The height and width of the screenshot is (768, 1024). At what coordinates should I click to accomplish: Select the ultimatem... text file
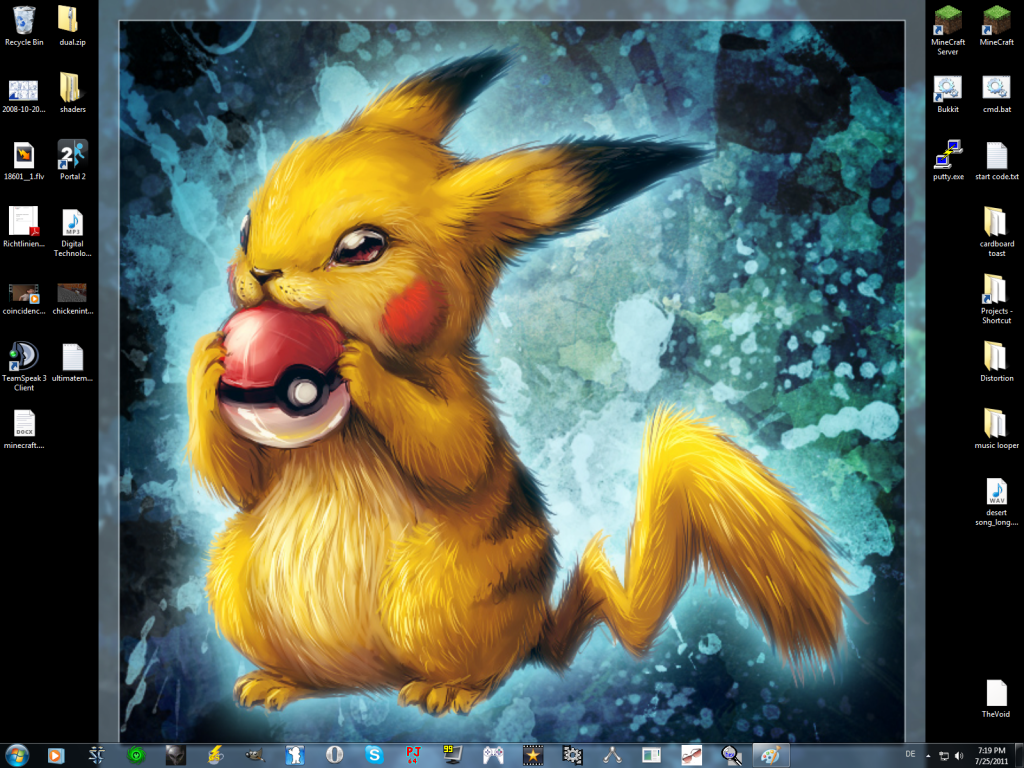point(72,362)
